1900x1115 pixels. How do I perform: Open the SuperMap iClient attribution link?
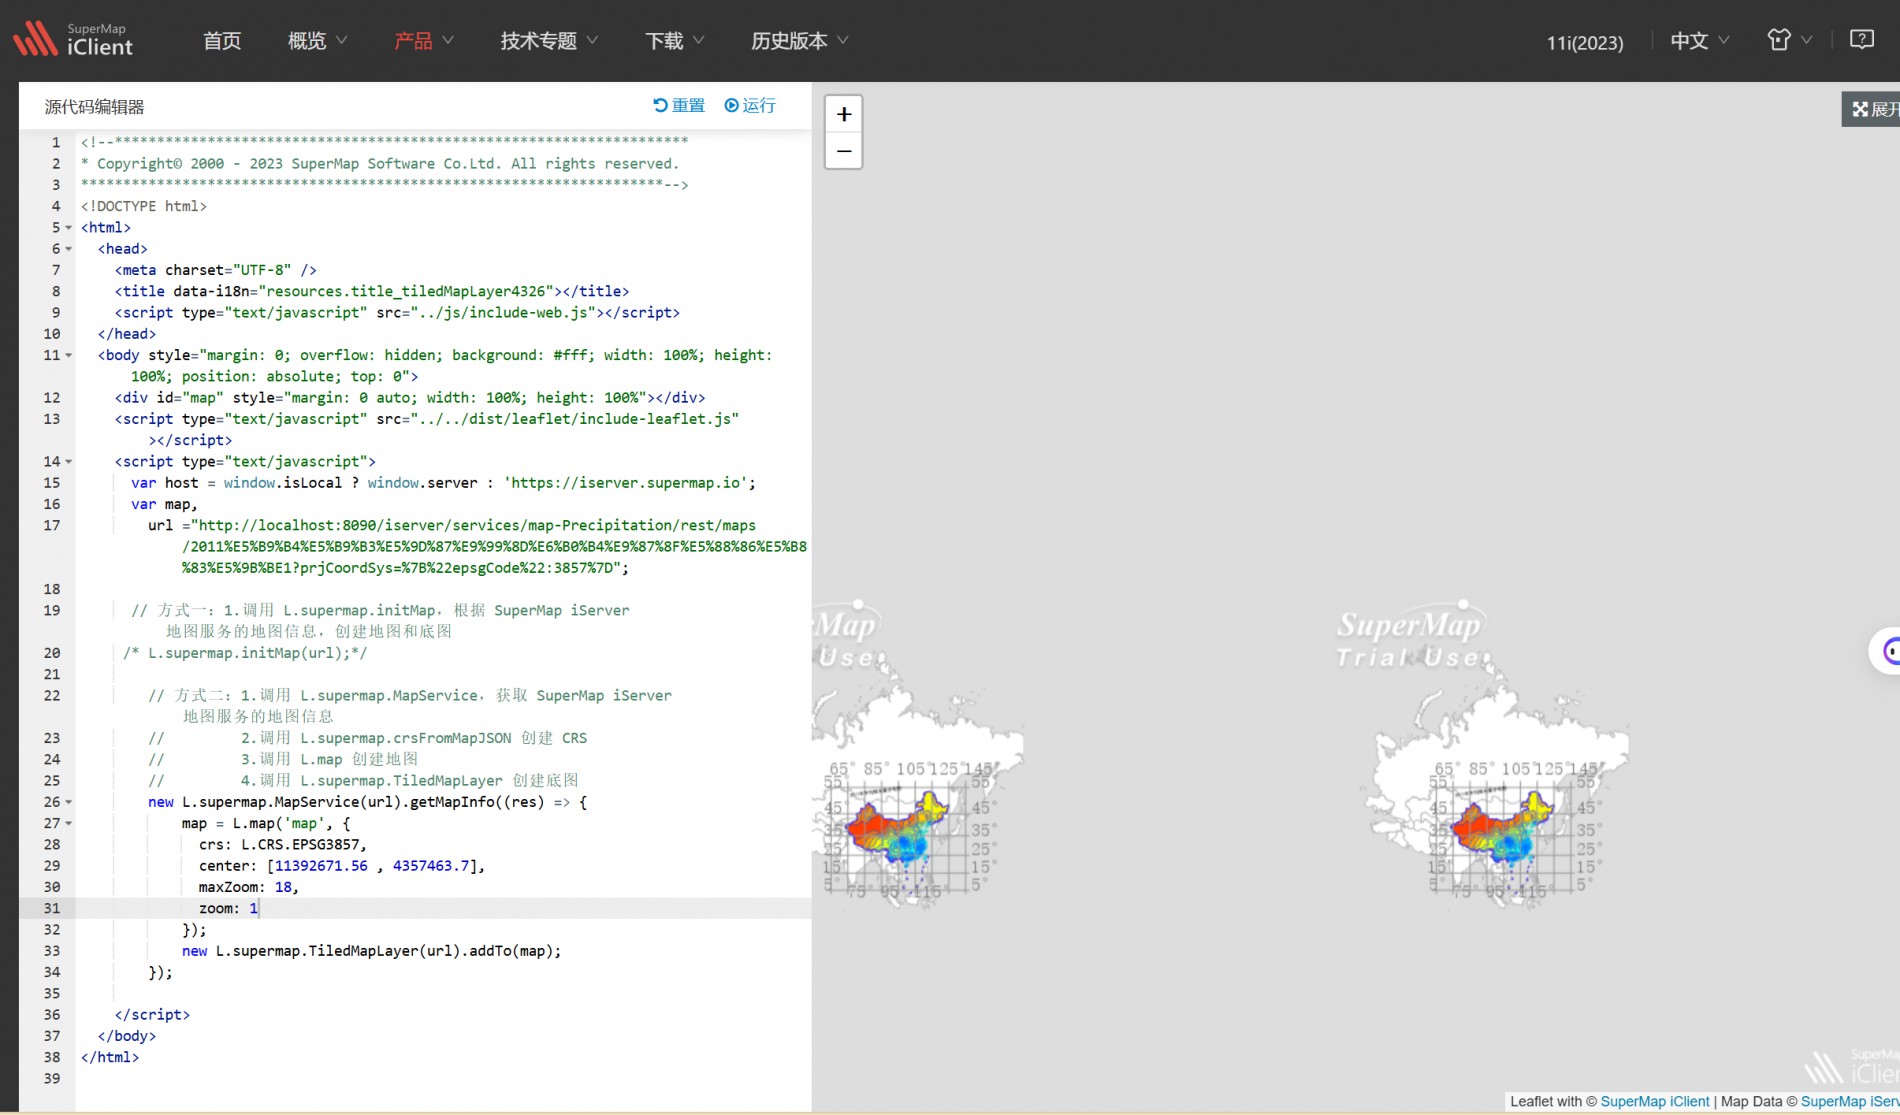click(1655, 1101)
